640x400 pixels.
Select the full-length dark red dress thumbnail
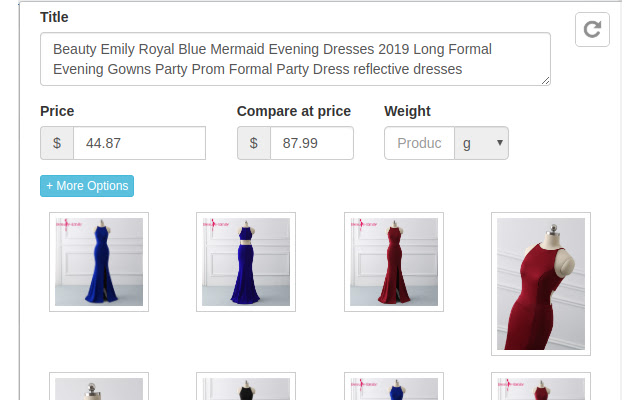pos(394,262)
